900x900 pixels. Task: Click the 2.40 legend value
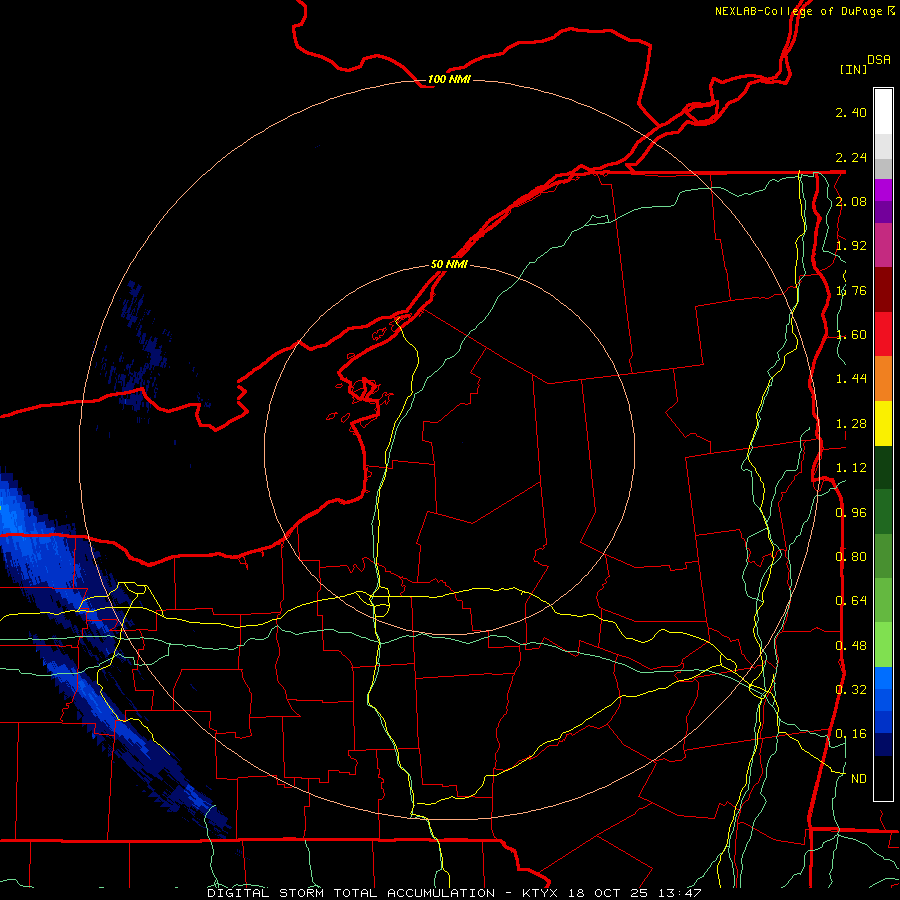(x=851, y=112)
